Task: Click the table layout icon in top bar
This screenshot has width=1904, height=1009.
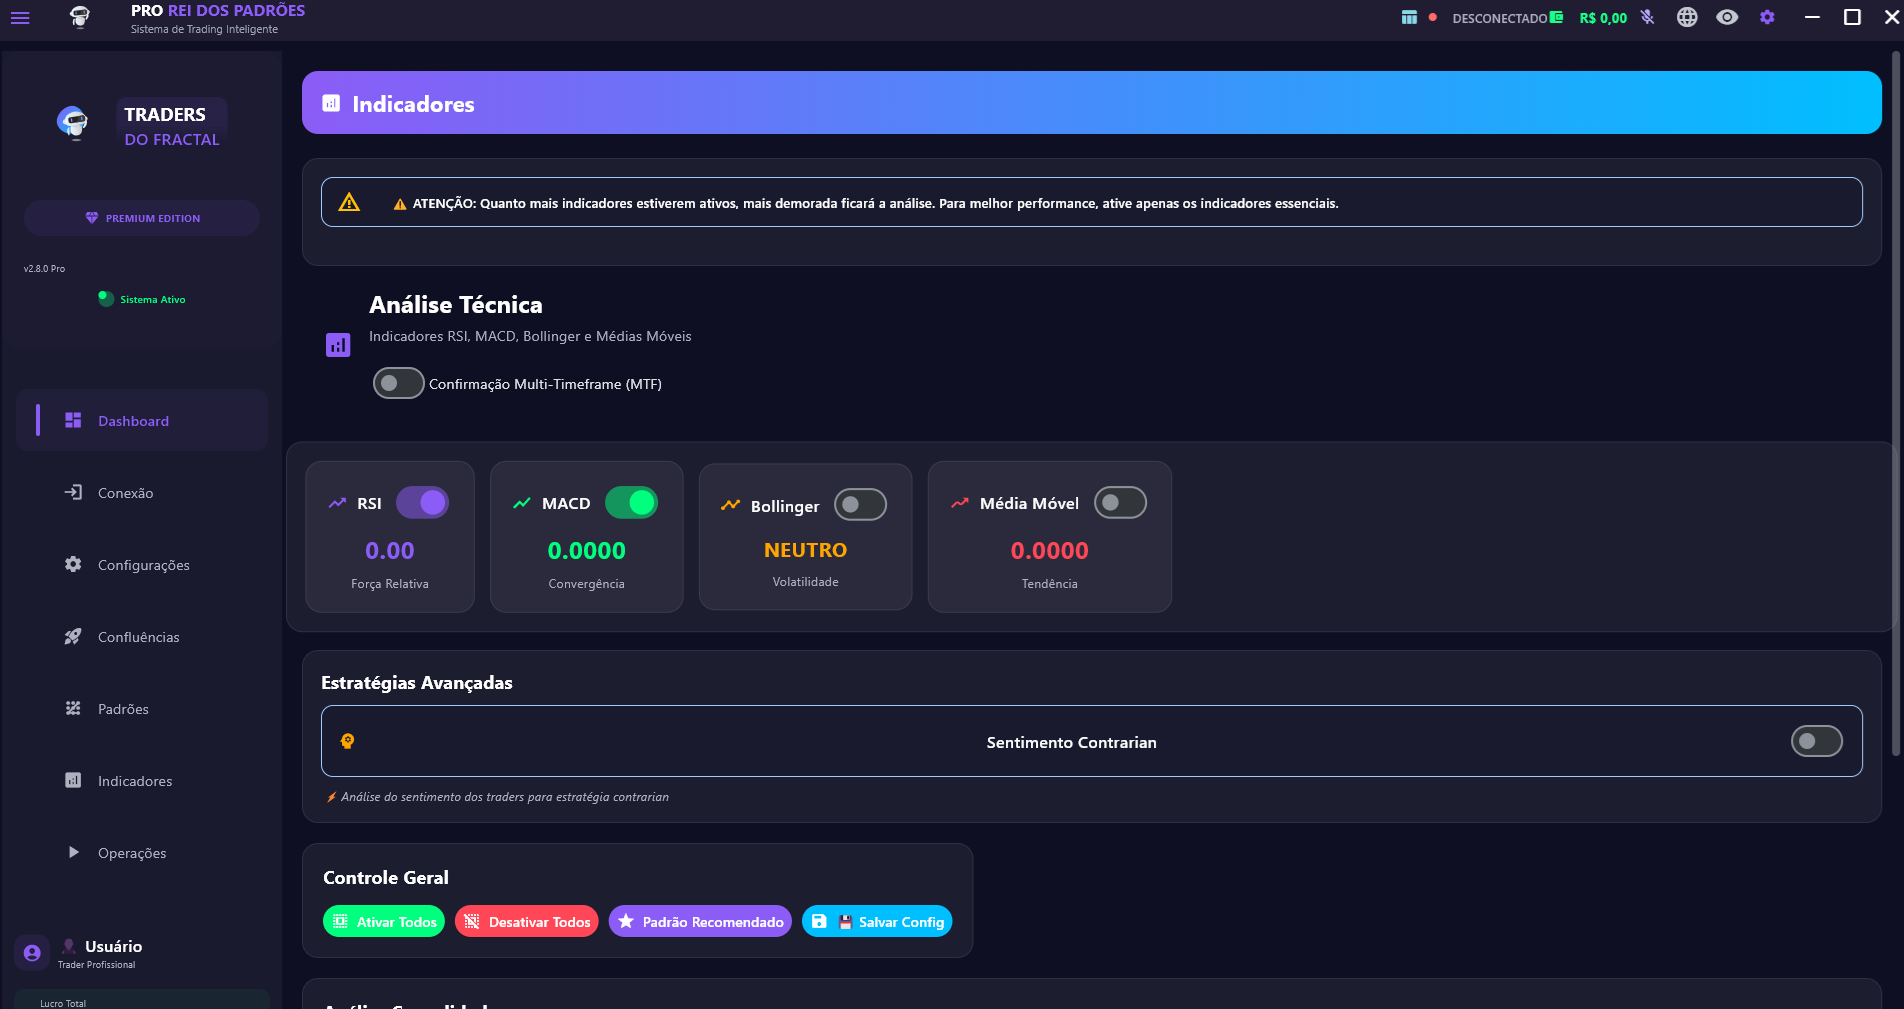Action: [1409, 18]
